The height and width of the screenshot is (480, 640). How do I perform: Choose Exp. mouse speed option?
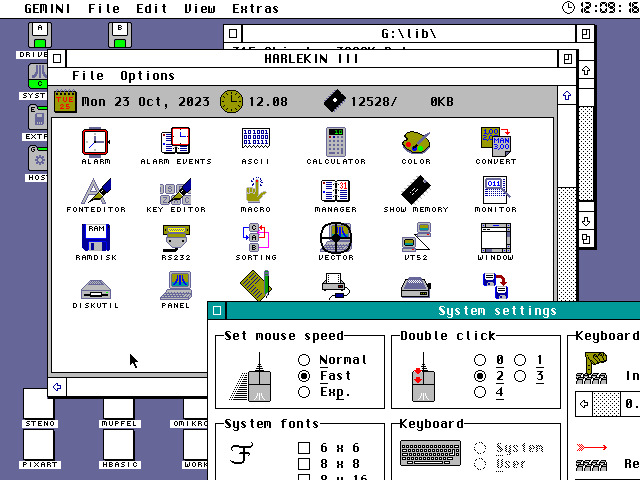coord(304,392)
